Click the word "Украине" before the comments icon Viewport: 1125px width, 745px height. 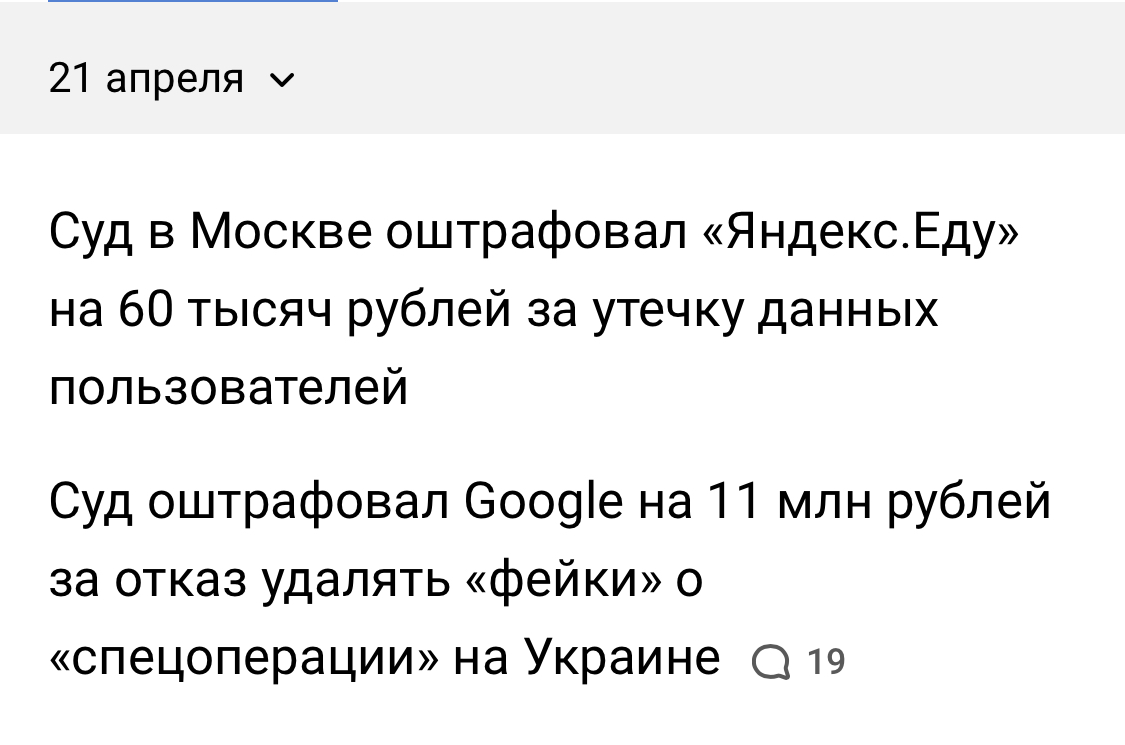(x=622, y=657)
